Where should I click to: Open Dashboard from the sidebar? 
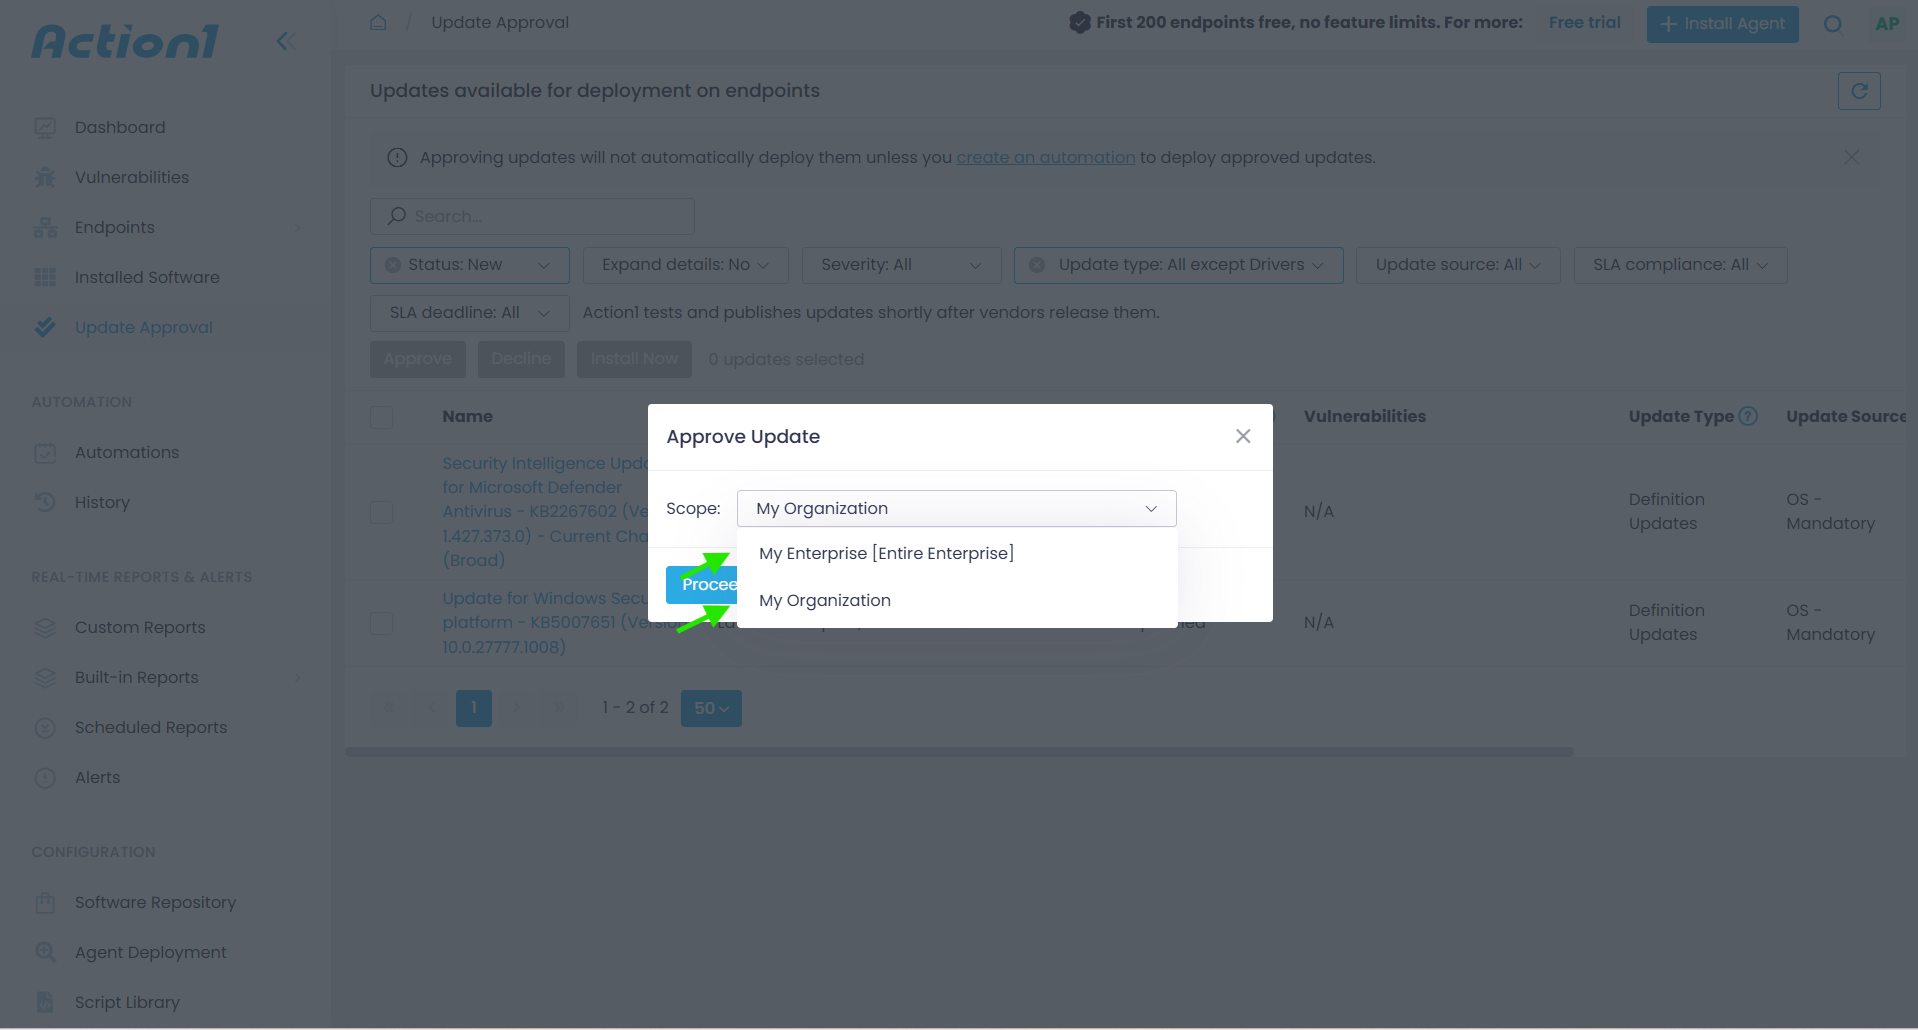tap(120, 127)
